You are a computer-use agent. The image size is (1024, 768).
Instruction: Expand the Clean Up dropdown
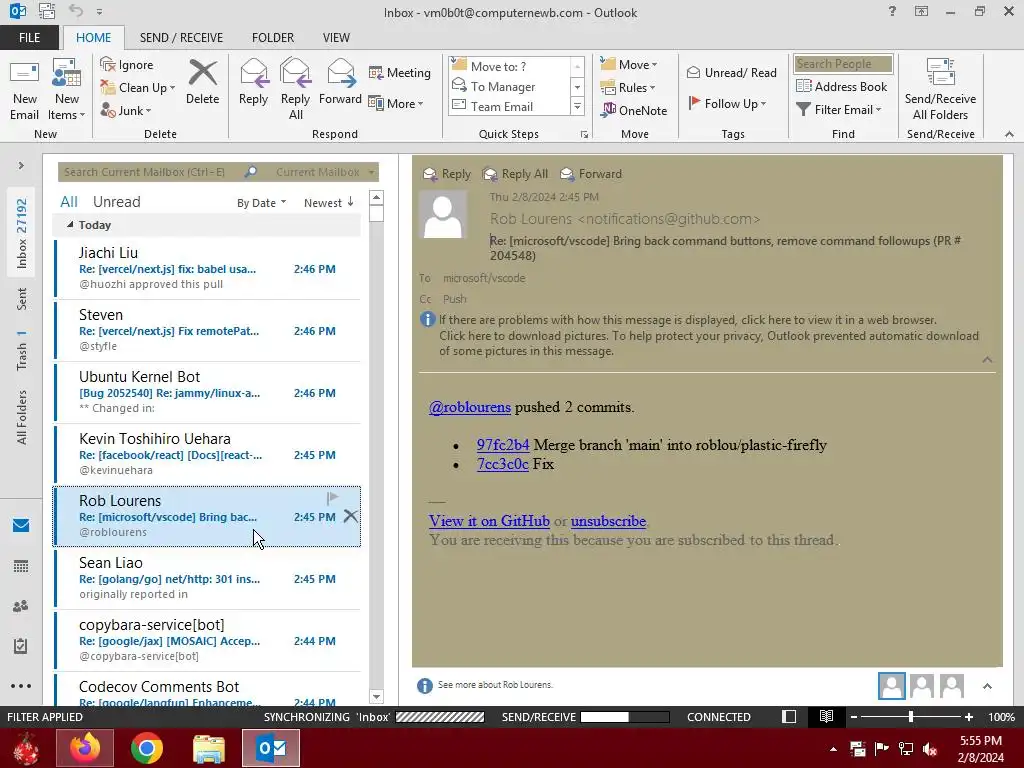138,88
